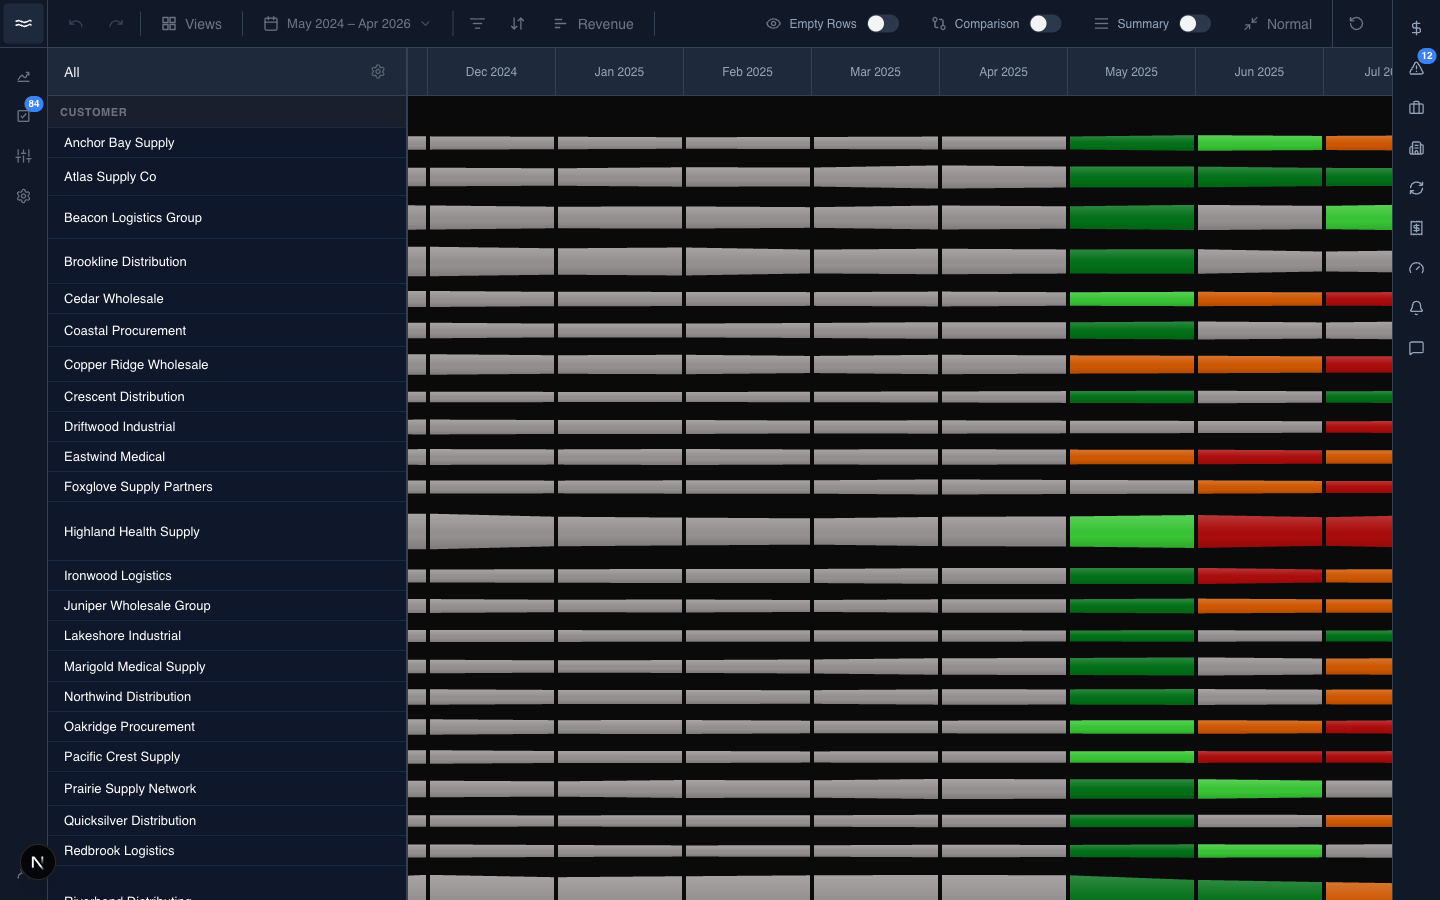Click the Mar 2025 column header
The height and width of the screenshot is (900, 1440).
[x=875, y=72]
